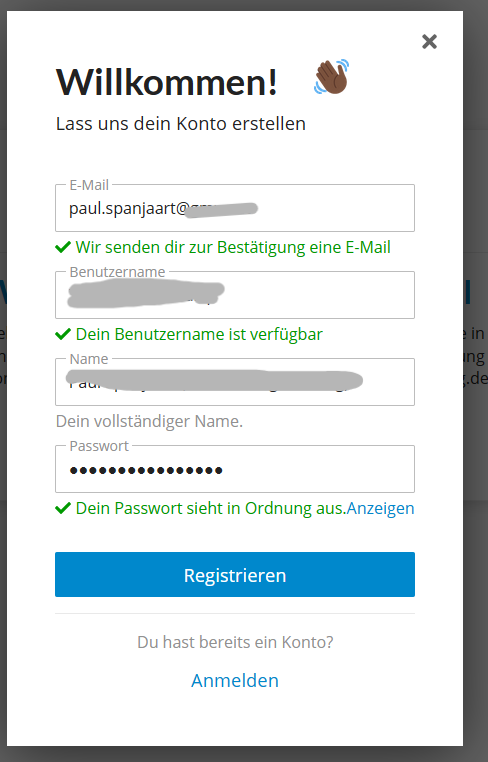This screenshot has height=762, width=488.
Task: Focus the Benutzername input field
Action: tap(235, 295)
